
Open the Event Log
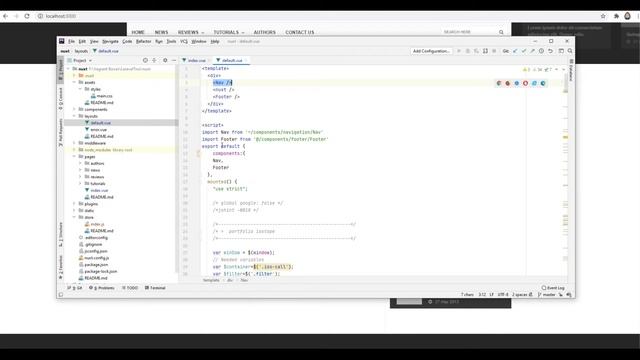553,288
